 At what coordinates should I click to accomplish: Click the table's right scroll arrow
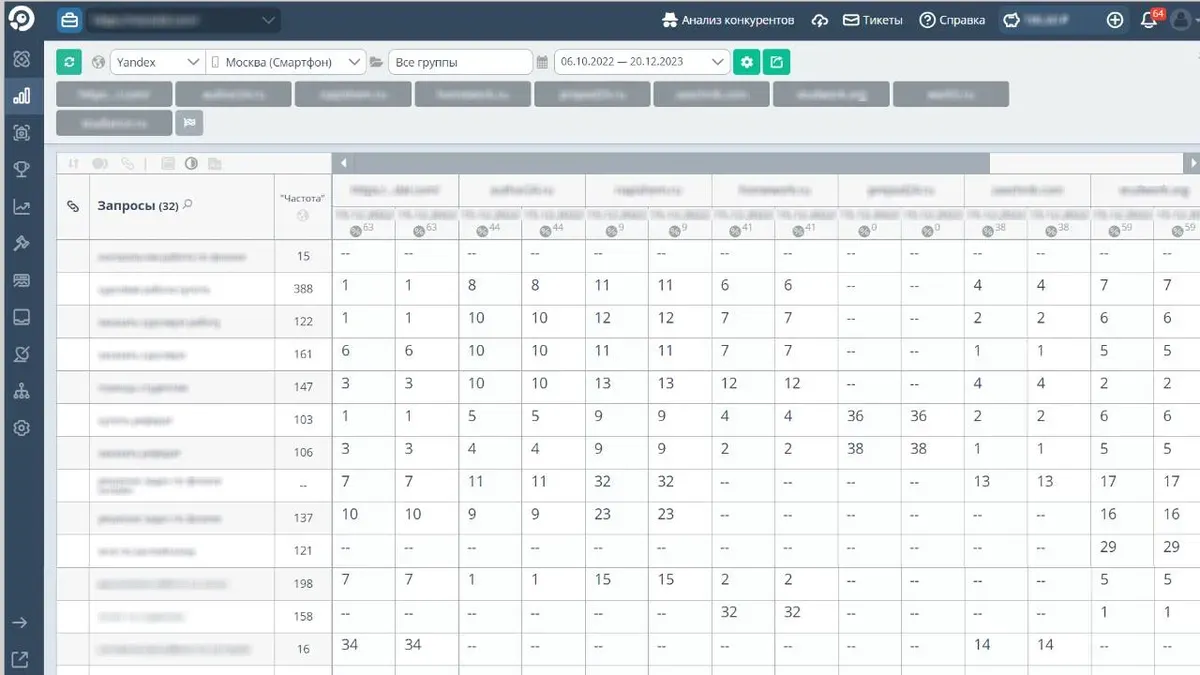point(1191,163)
